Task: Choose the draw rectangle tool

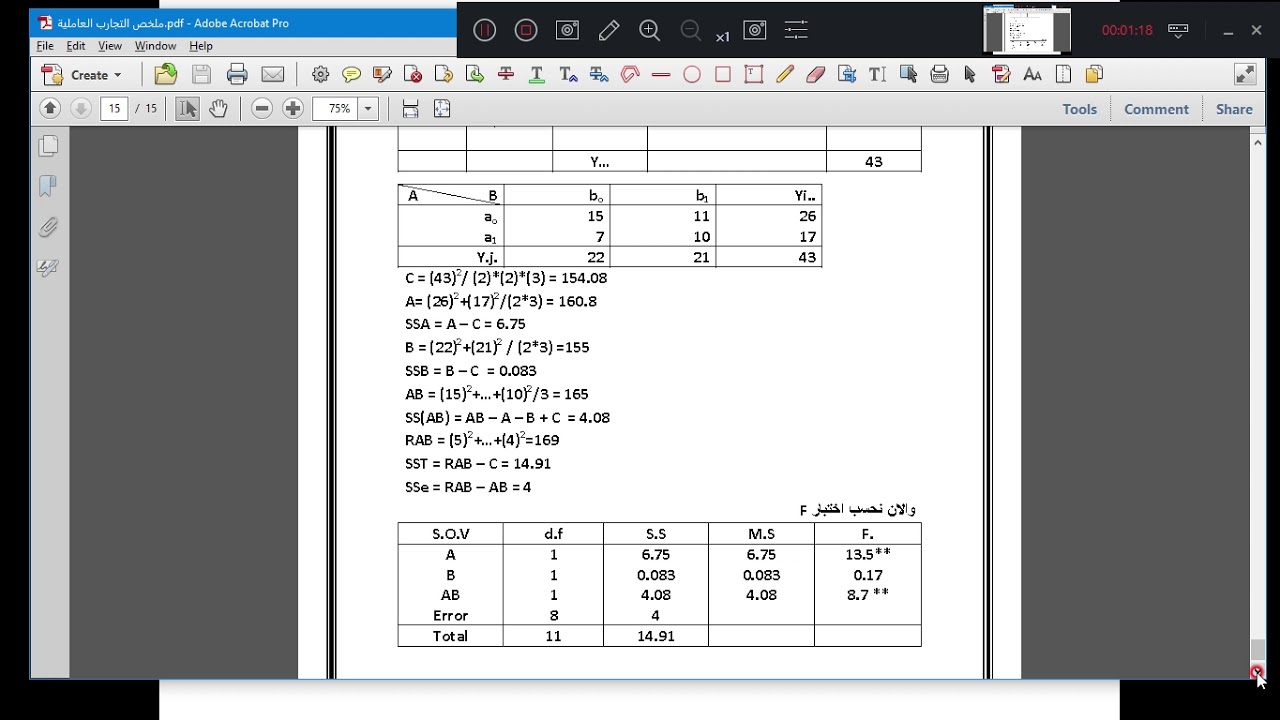Action: (723, 74)
